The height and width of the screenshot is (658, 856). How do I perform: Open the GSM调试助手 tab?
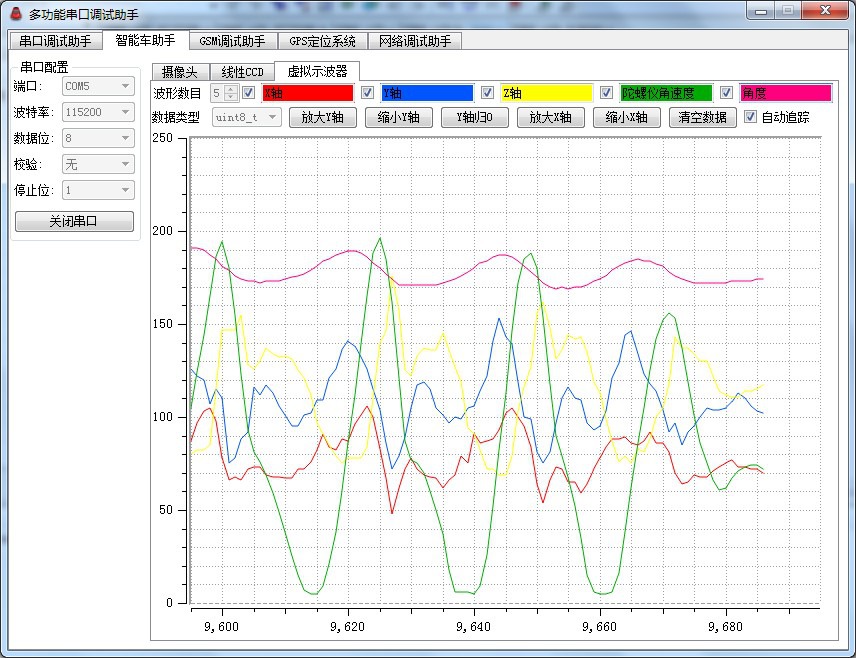[233, 41]
